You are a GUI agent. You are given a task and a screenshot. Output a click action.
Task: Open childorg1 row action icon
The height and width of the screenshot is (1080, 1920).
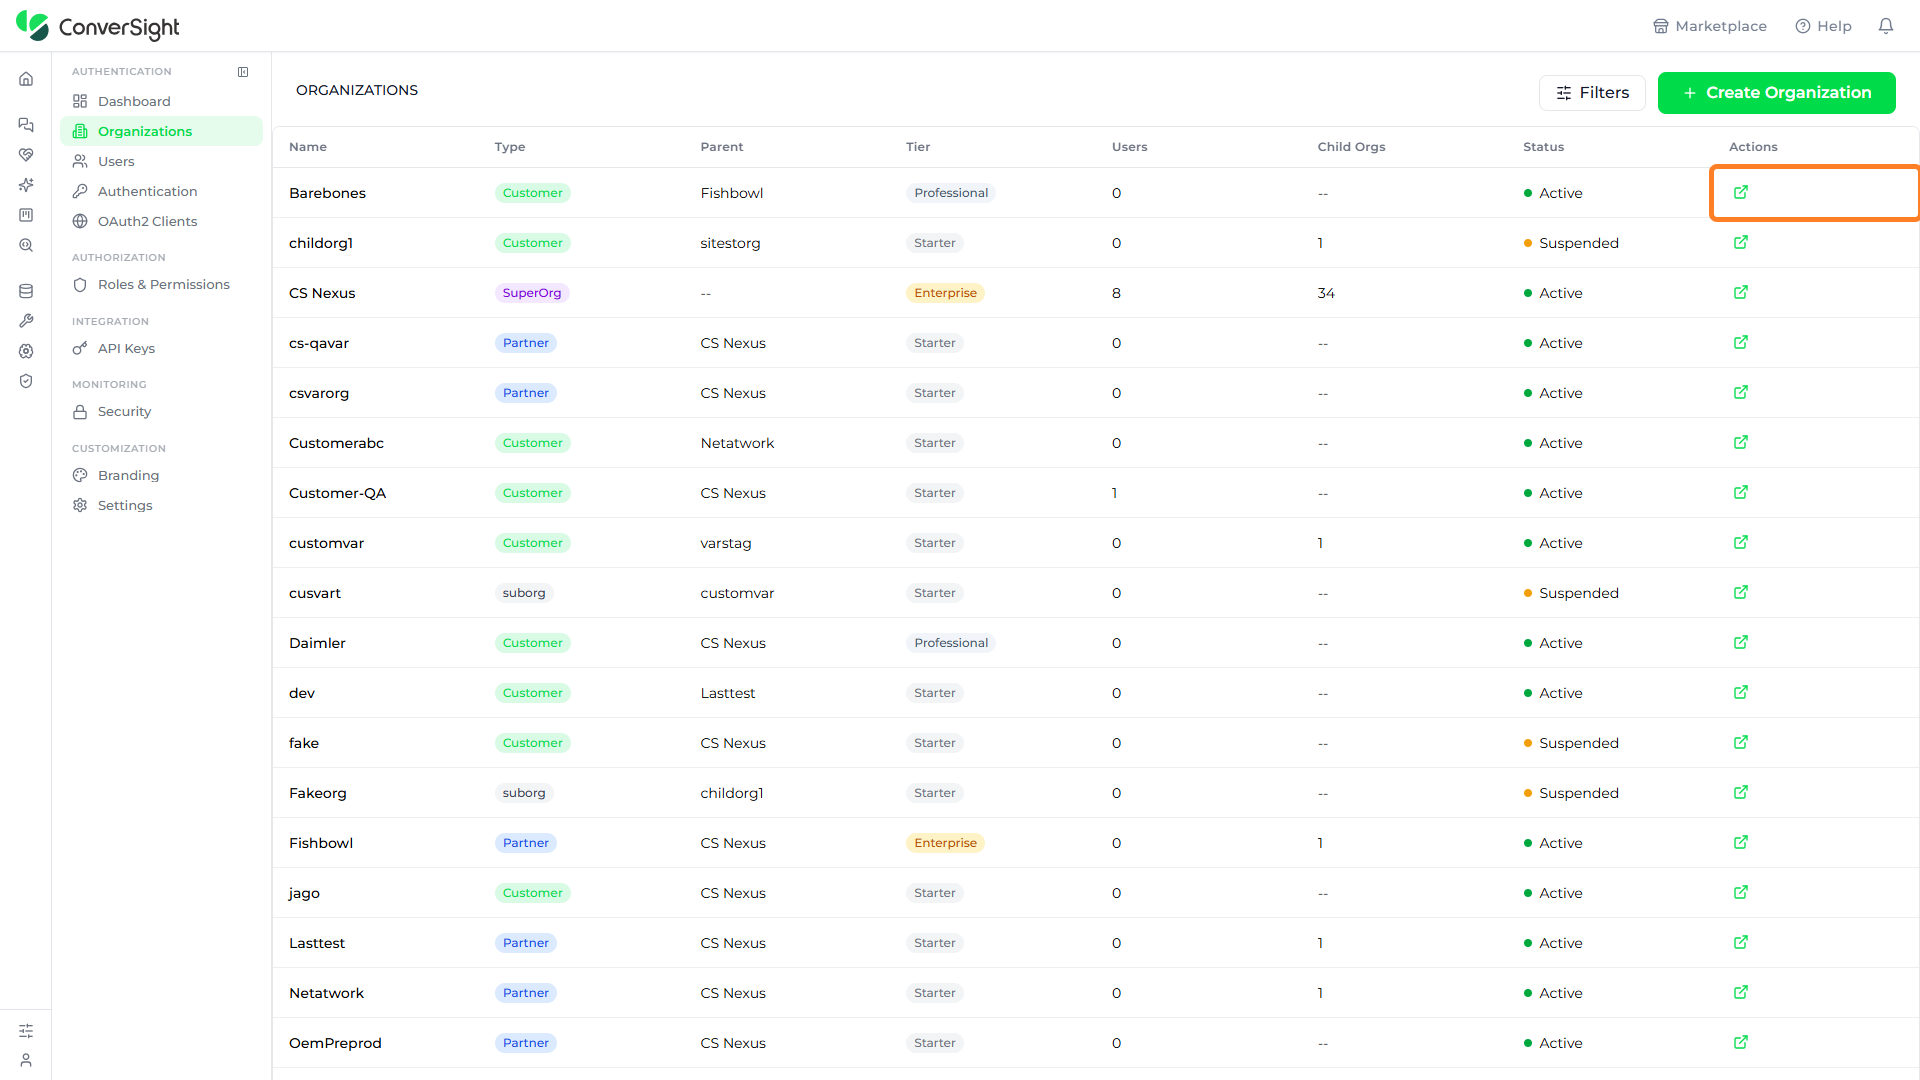(1741, 242)
